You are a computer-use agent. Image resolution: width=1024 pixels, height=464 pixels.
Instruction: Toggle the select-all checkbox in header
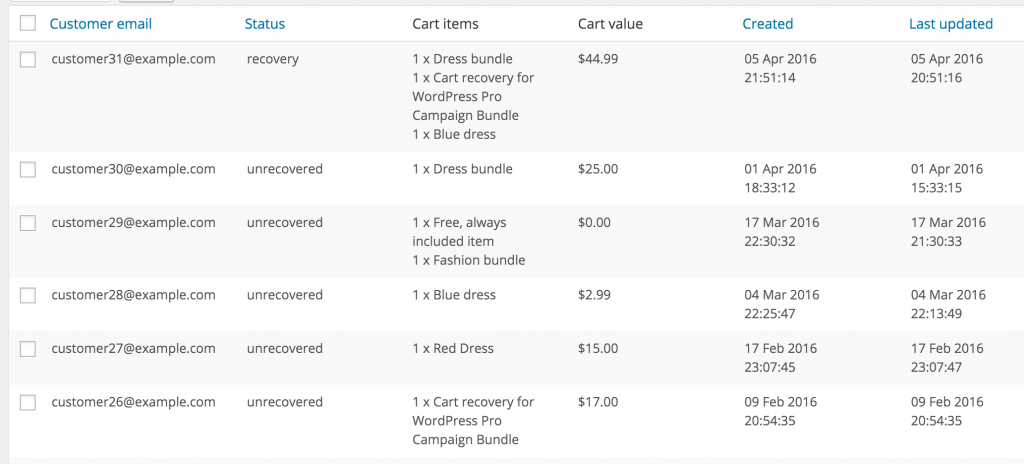28,24
